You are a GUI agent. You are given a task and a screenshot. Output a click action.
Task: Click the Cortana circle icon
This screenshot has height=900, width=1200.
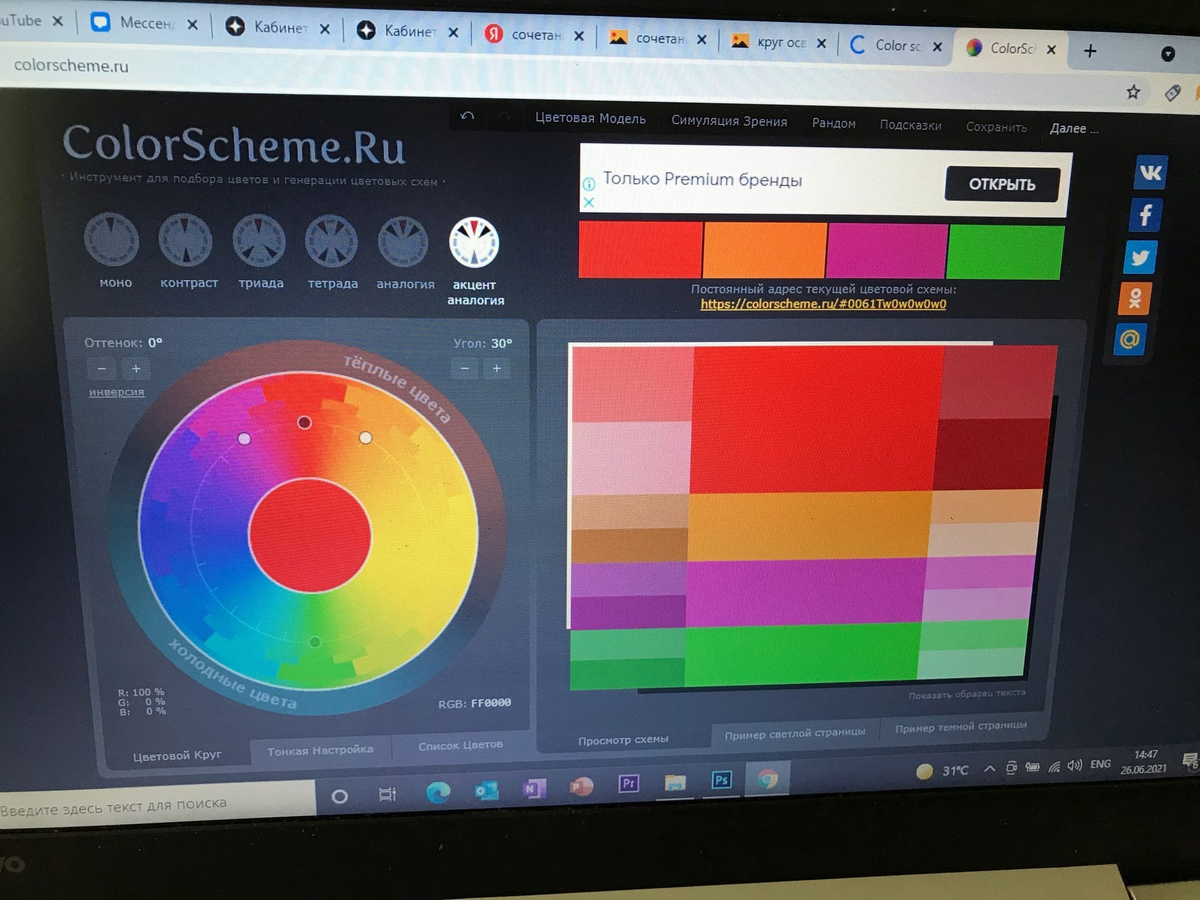(x=340, y=797)
